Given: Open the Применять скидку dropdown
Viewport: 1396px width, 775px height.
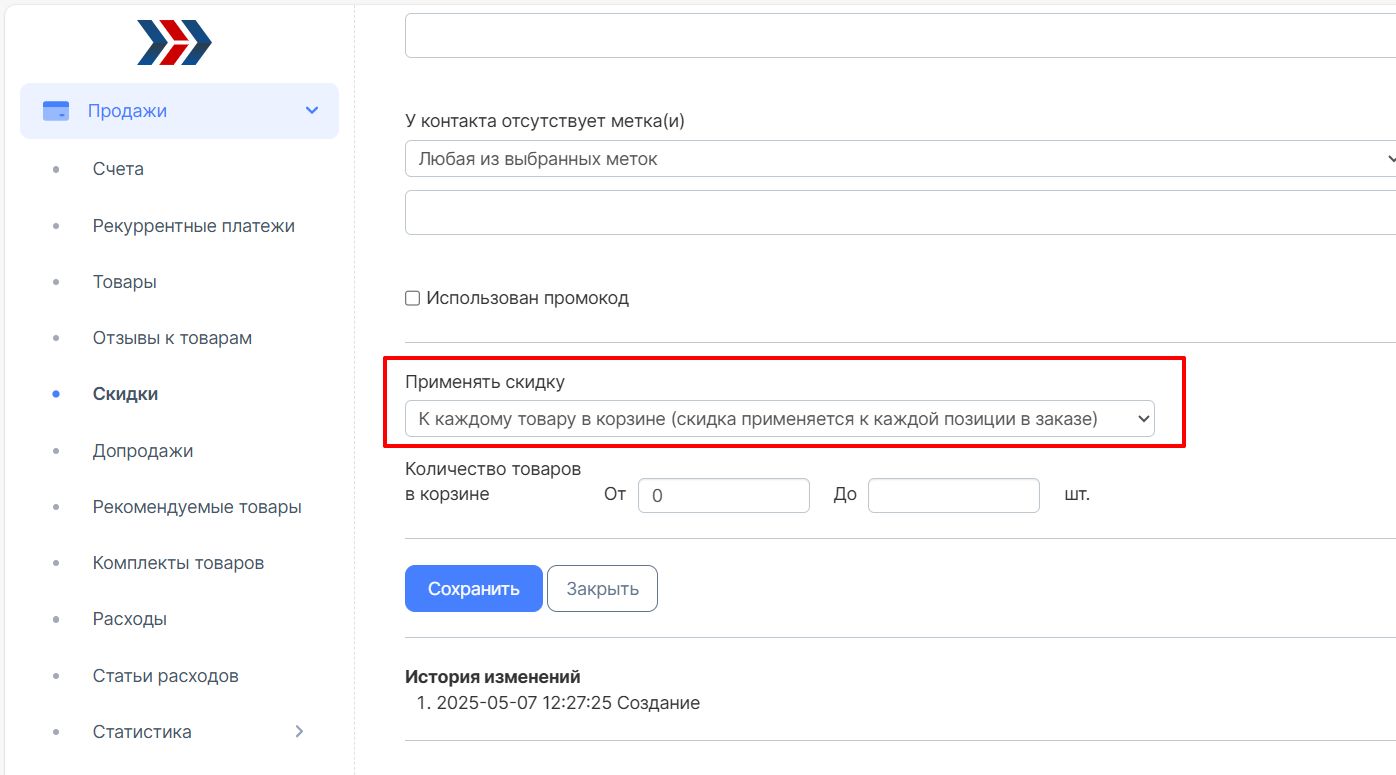Looking at the screenshot, I should point(779,419).
